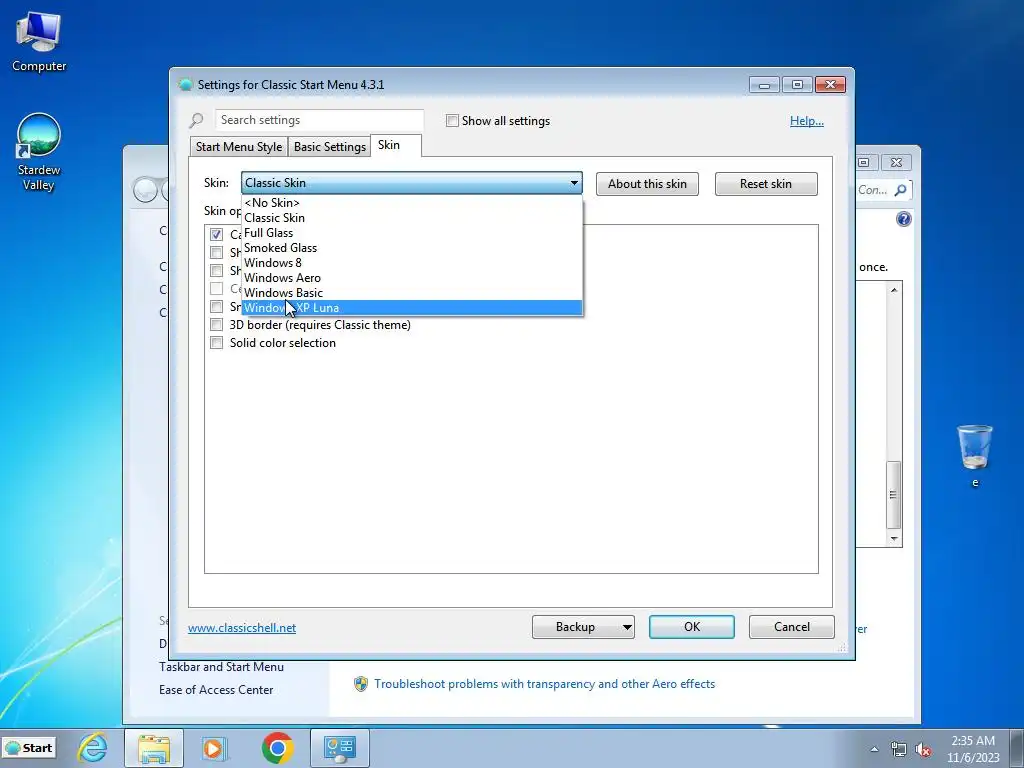Enable Solid color selection checkbox

(216, 343)
